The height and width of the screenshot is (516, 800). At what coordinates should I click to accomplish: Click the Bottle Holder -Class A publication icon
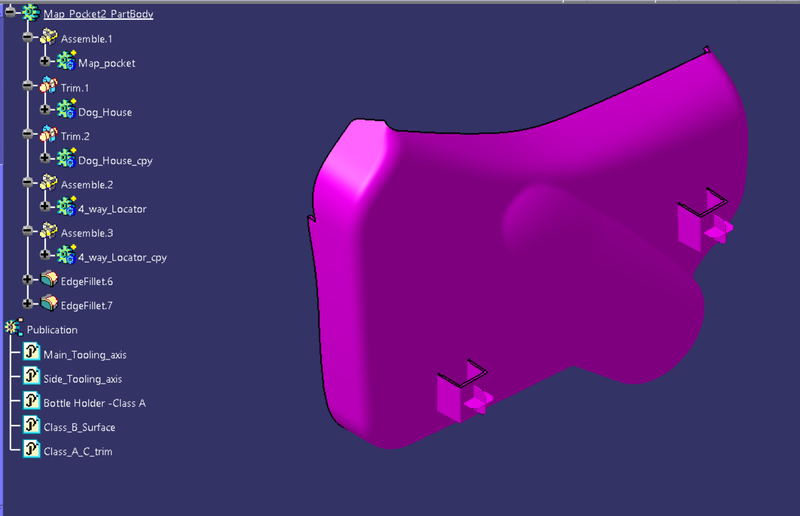pos(32,401)
